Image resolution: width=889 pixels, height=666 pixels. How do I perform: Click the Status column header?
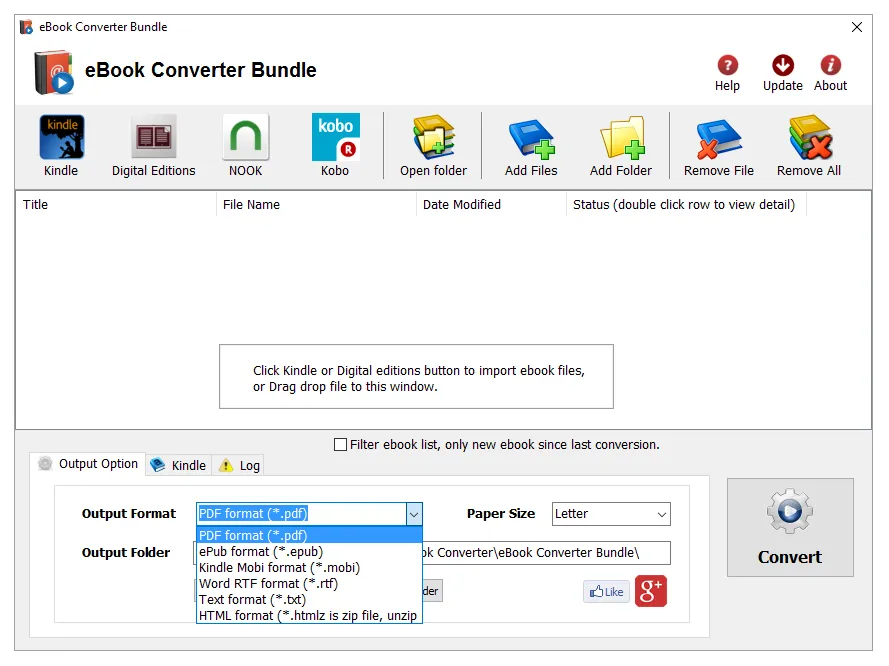coord(686,205)
